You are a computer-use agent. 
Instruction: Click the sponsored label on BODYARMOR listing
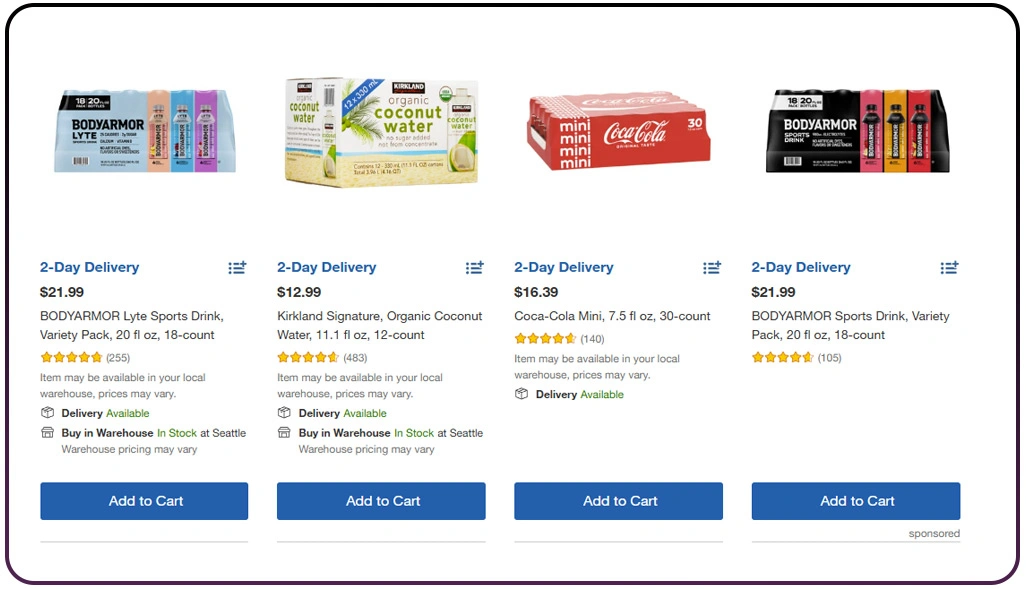coord(934,534)
